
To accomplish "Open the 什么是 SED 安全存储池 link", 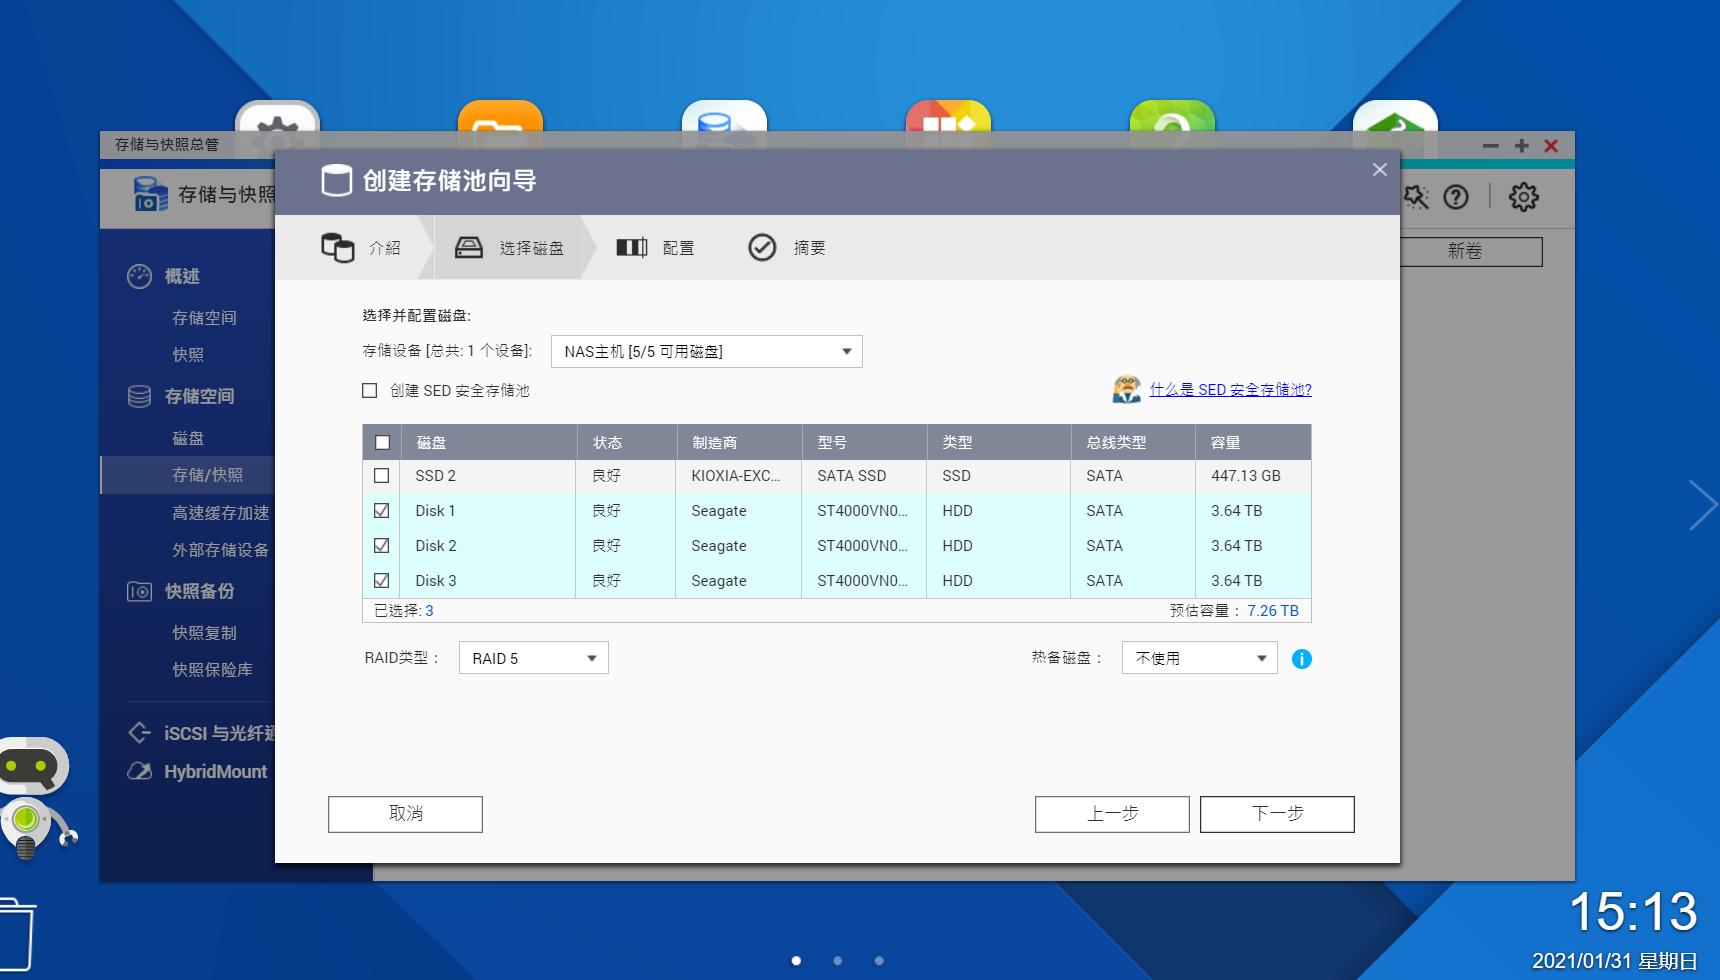I will [1230, 390].
